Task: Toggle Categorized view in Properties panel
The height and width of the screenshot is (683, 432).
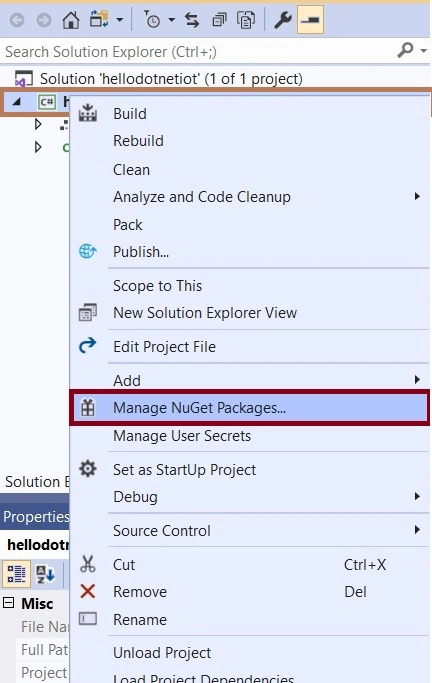Action: 17,574
